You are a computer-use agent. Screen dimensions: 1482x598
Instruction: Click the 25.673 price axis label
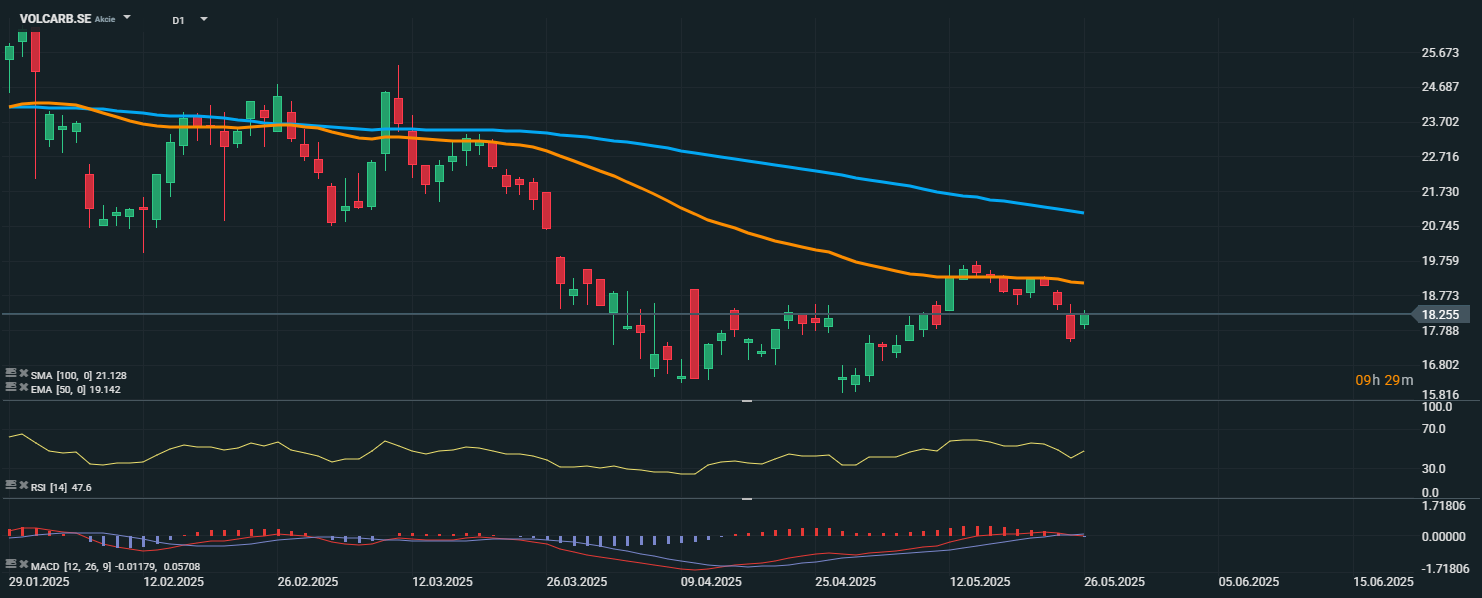[1439, 53]
